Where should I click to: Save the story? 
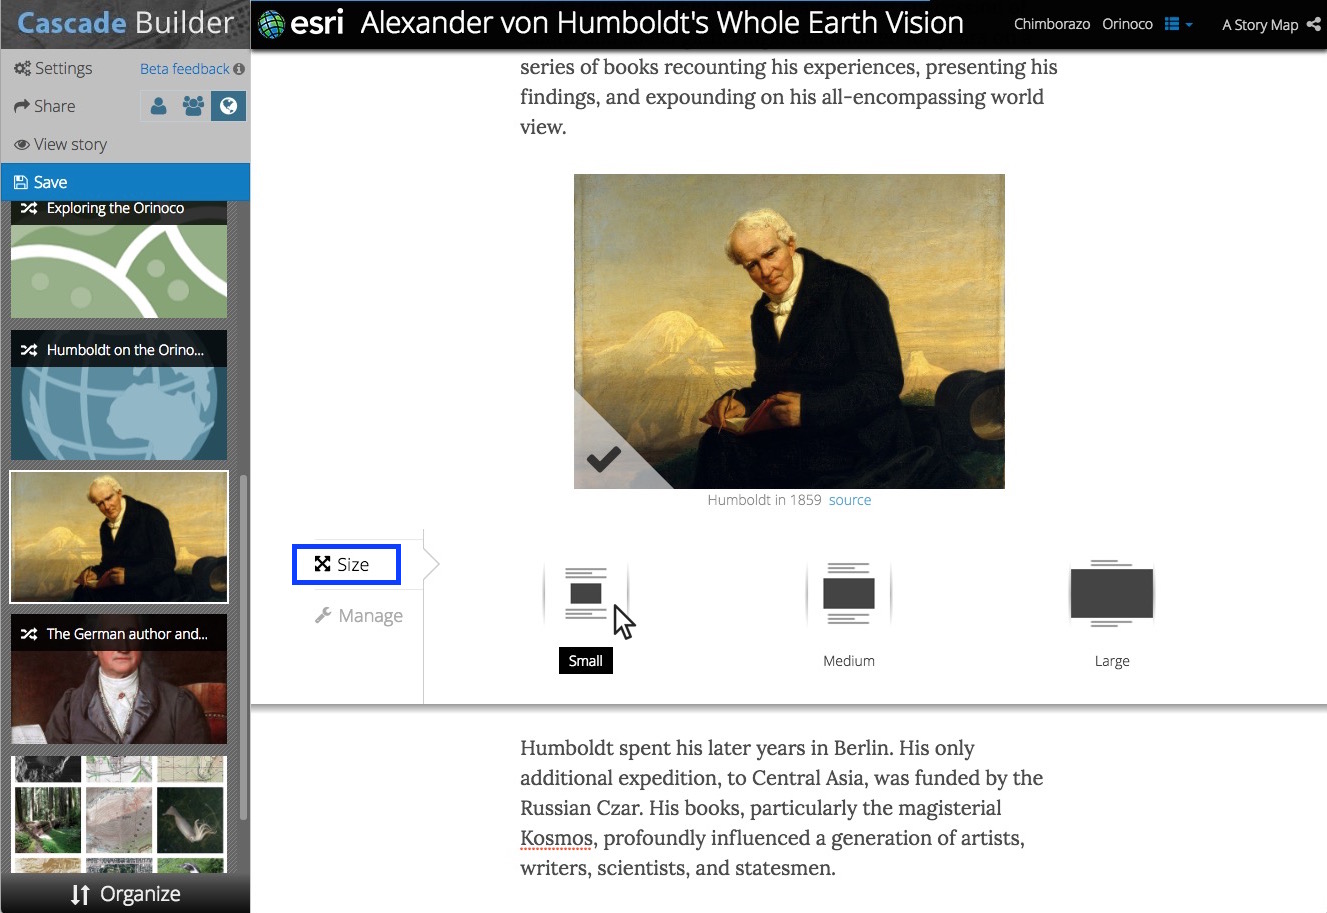tap(125, 182)
